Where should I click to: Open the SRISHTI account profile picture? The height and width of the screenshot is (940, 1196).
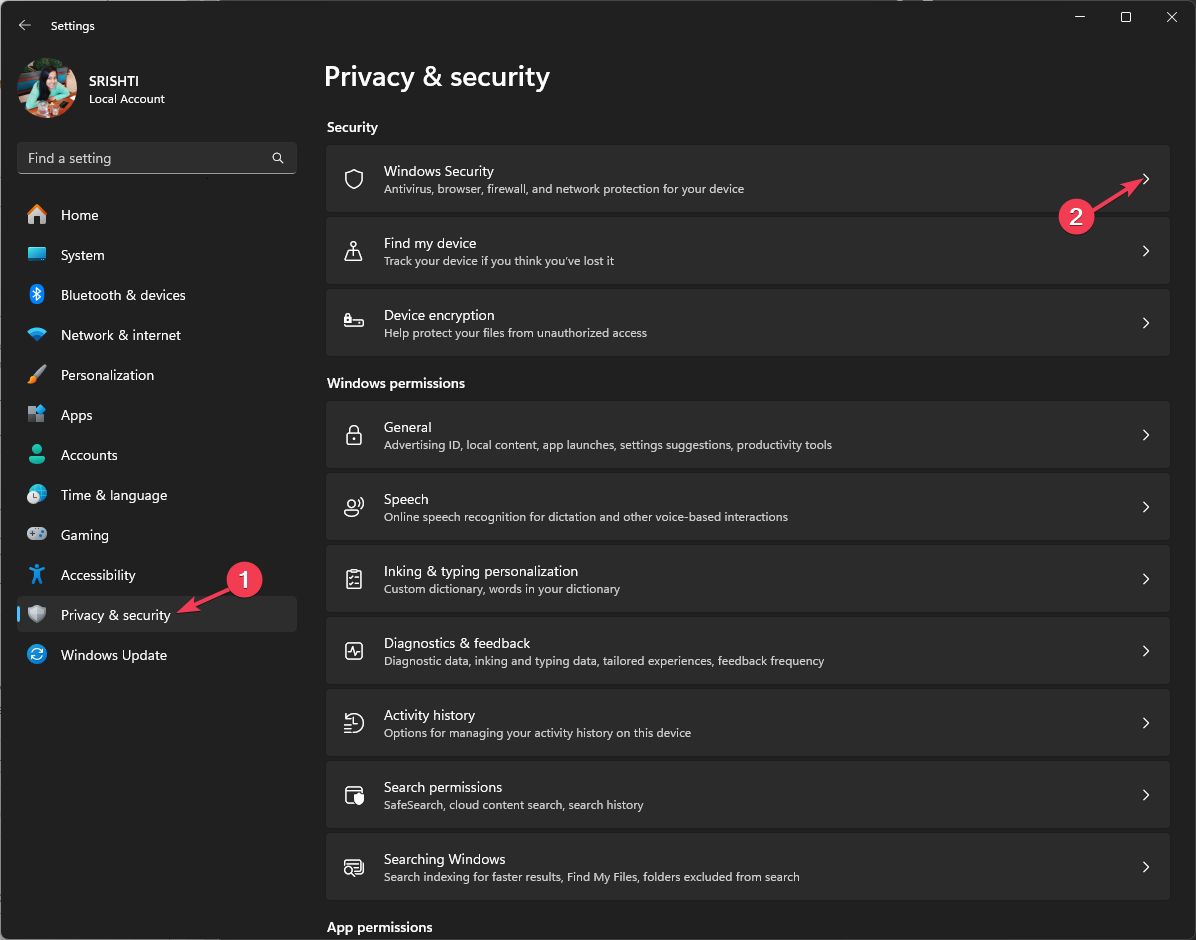(x=47, y=88)
